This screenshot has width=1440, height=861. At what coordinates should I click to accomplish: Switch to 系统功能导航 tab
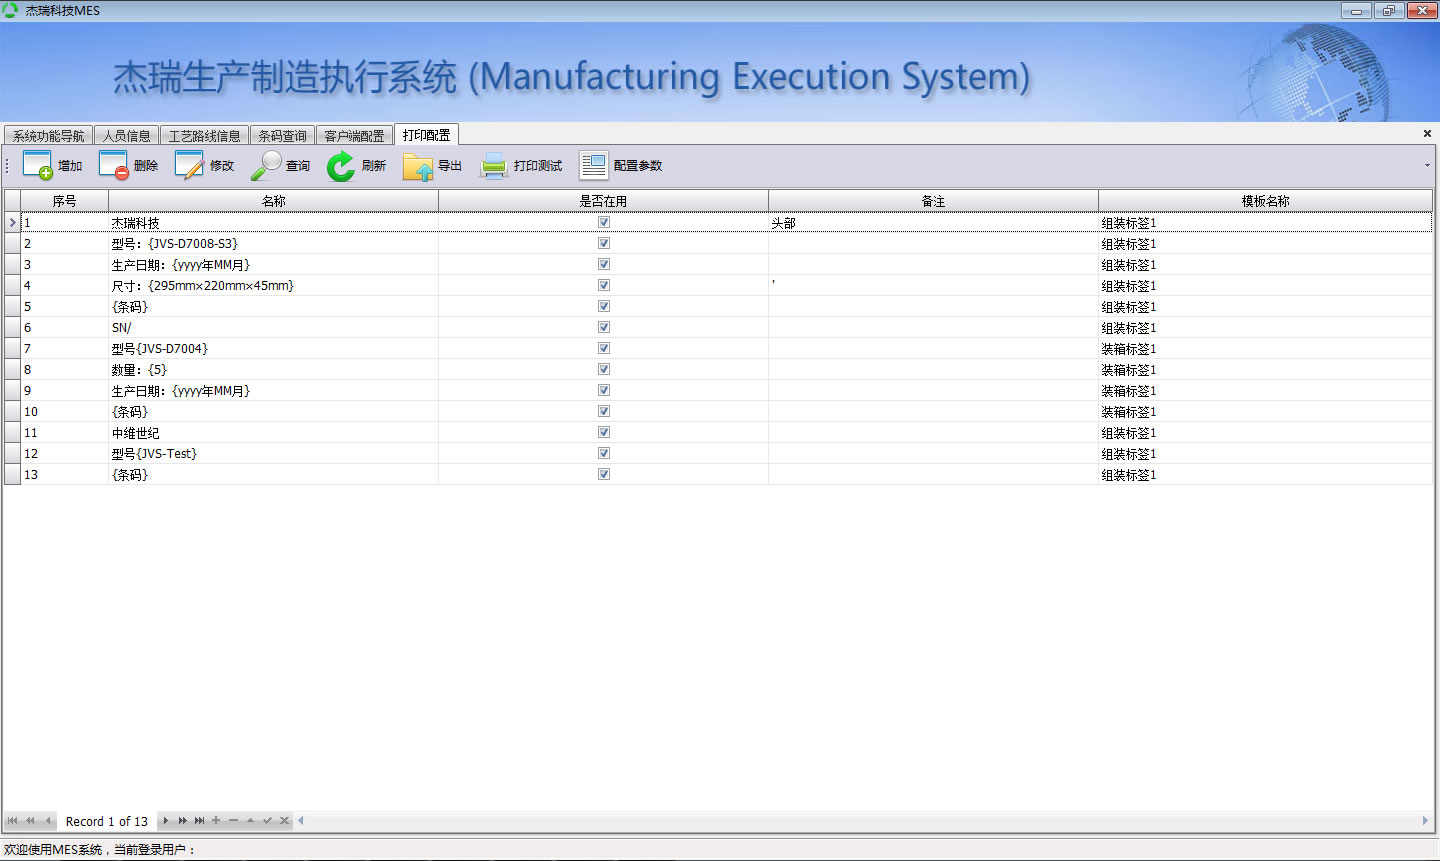48,136
